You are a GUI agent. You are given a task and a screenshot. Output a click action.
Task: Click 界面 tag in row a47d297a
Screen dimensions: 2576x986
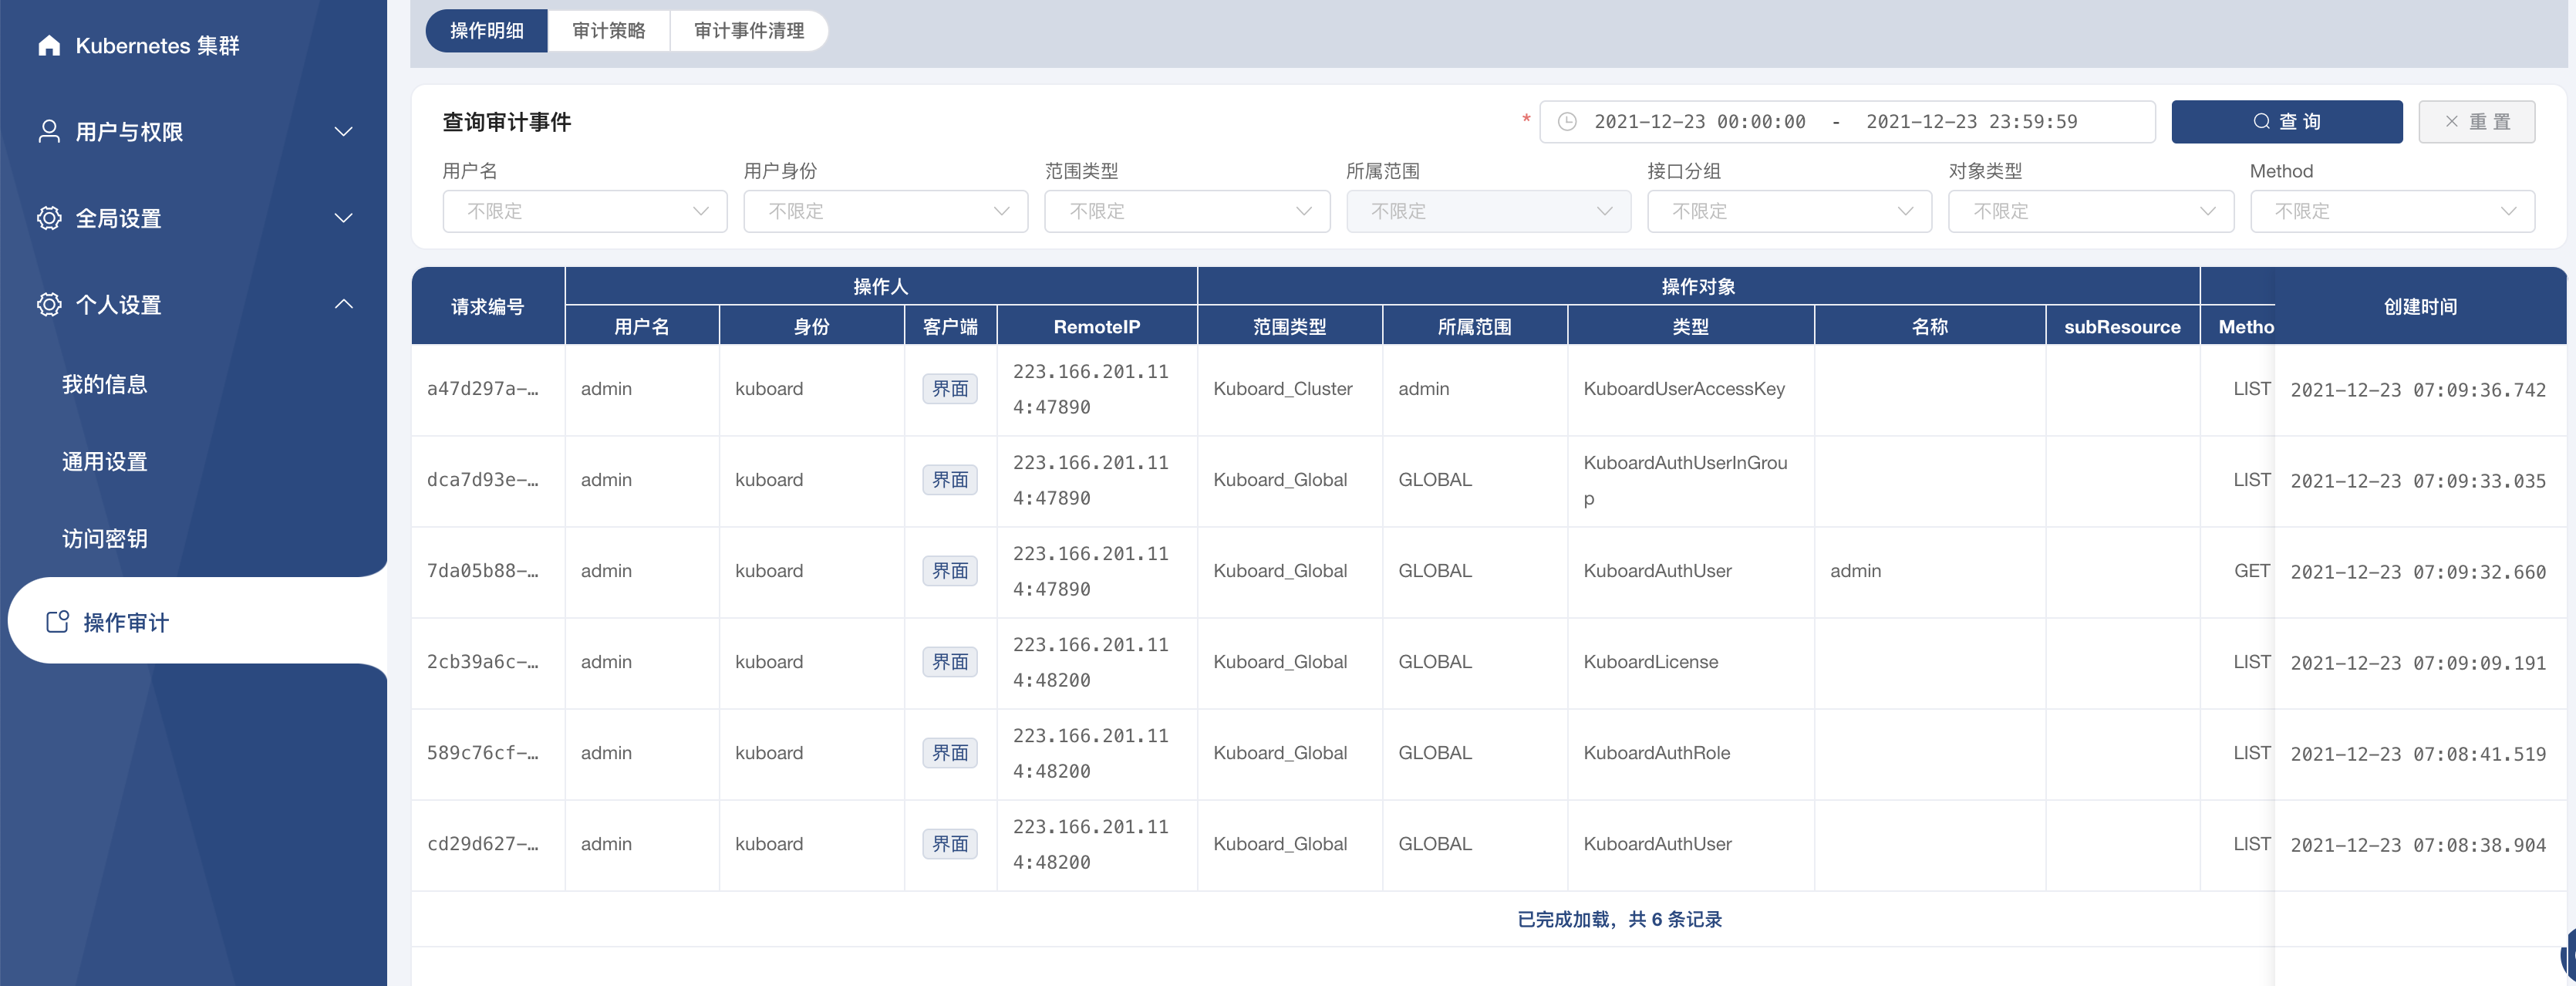pyautogui.click(x=950, y=389)
